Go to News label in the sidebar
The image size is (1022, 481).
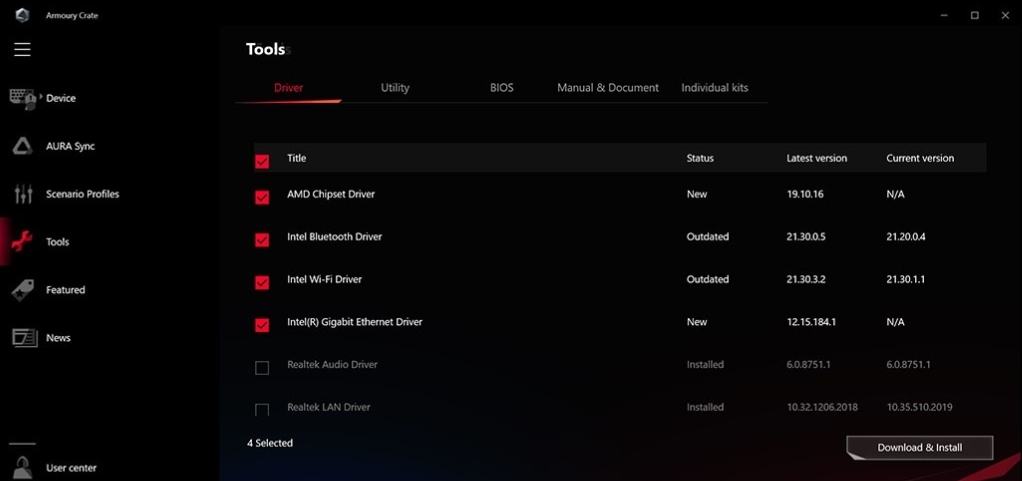[x=58, y=338]
